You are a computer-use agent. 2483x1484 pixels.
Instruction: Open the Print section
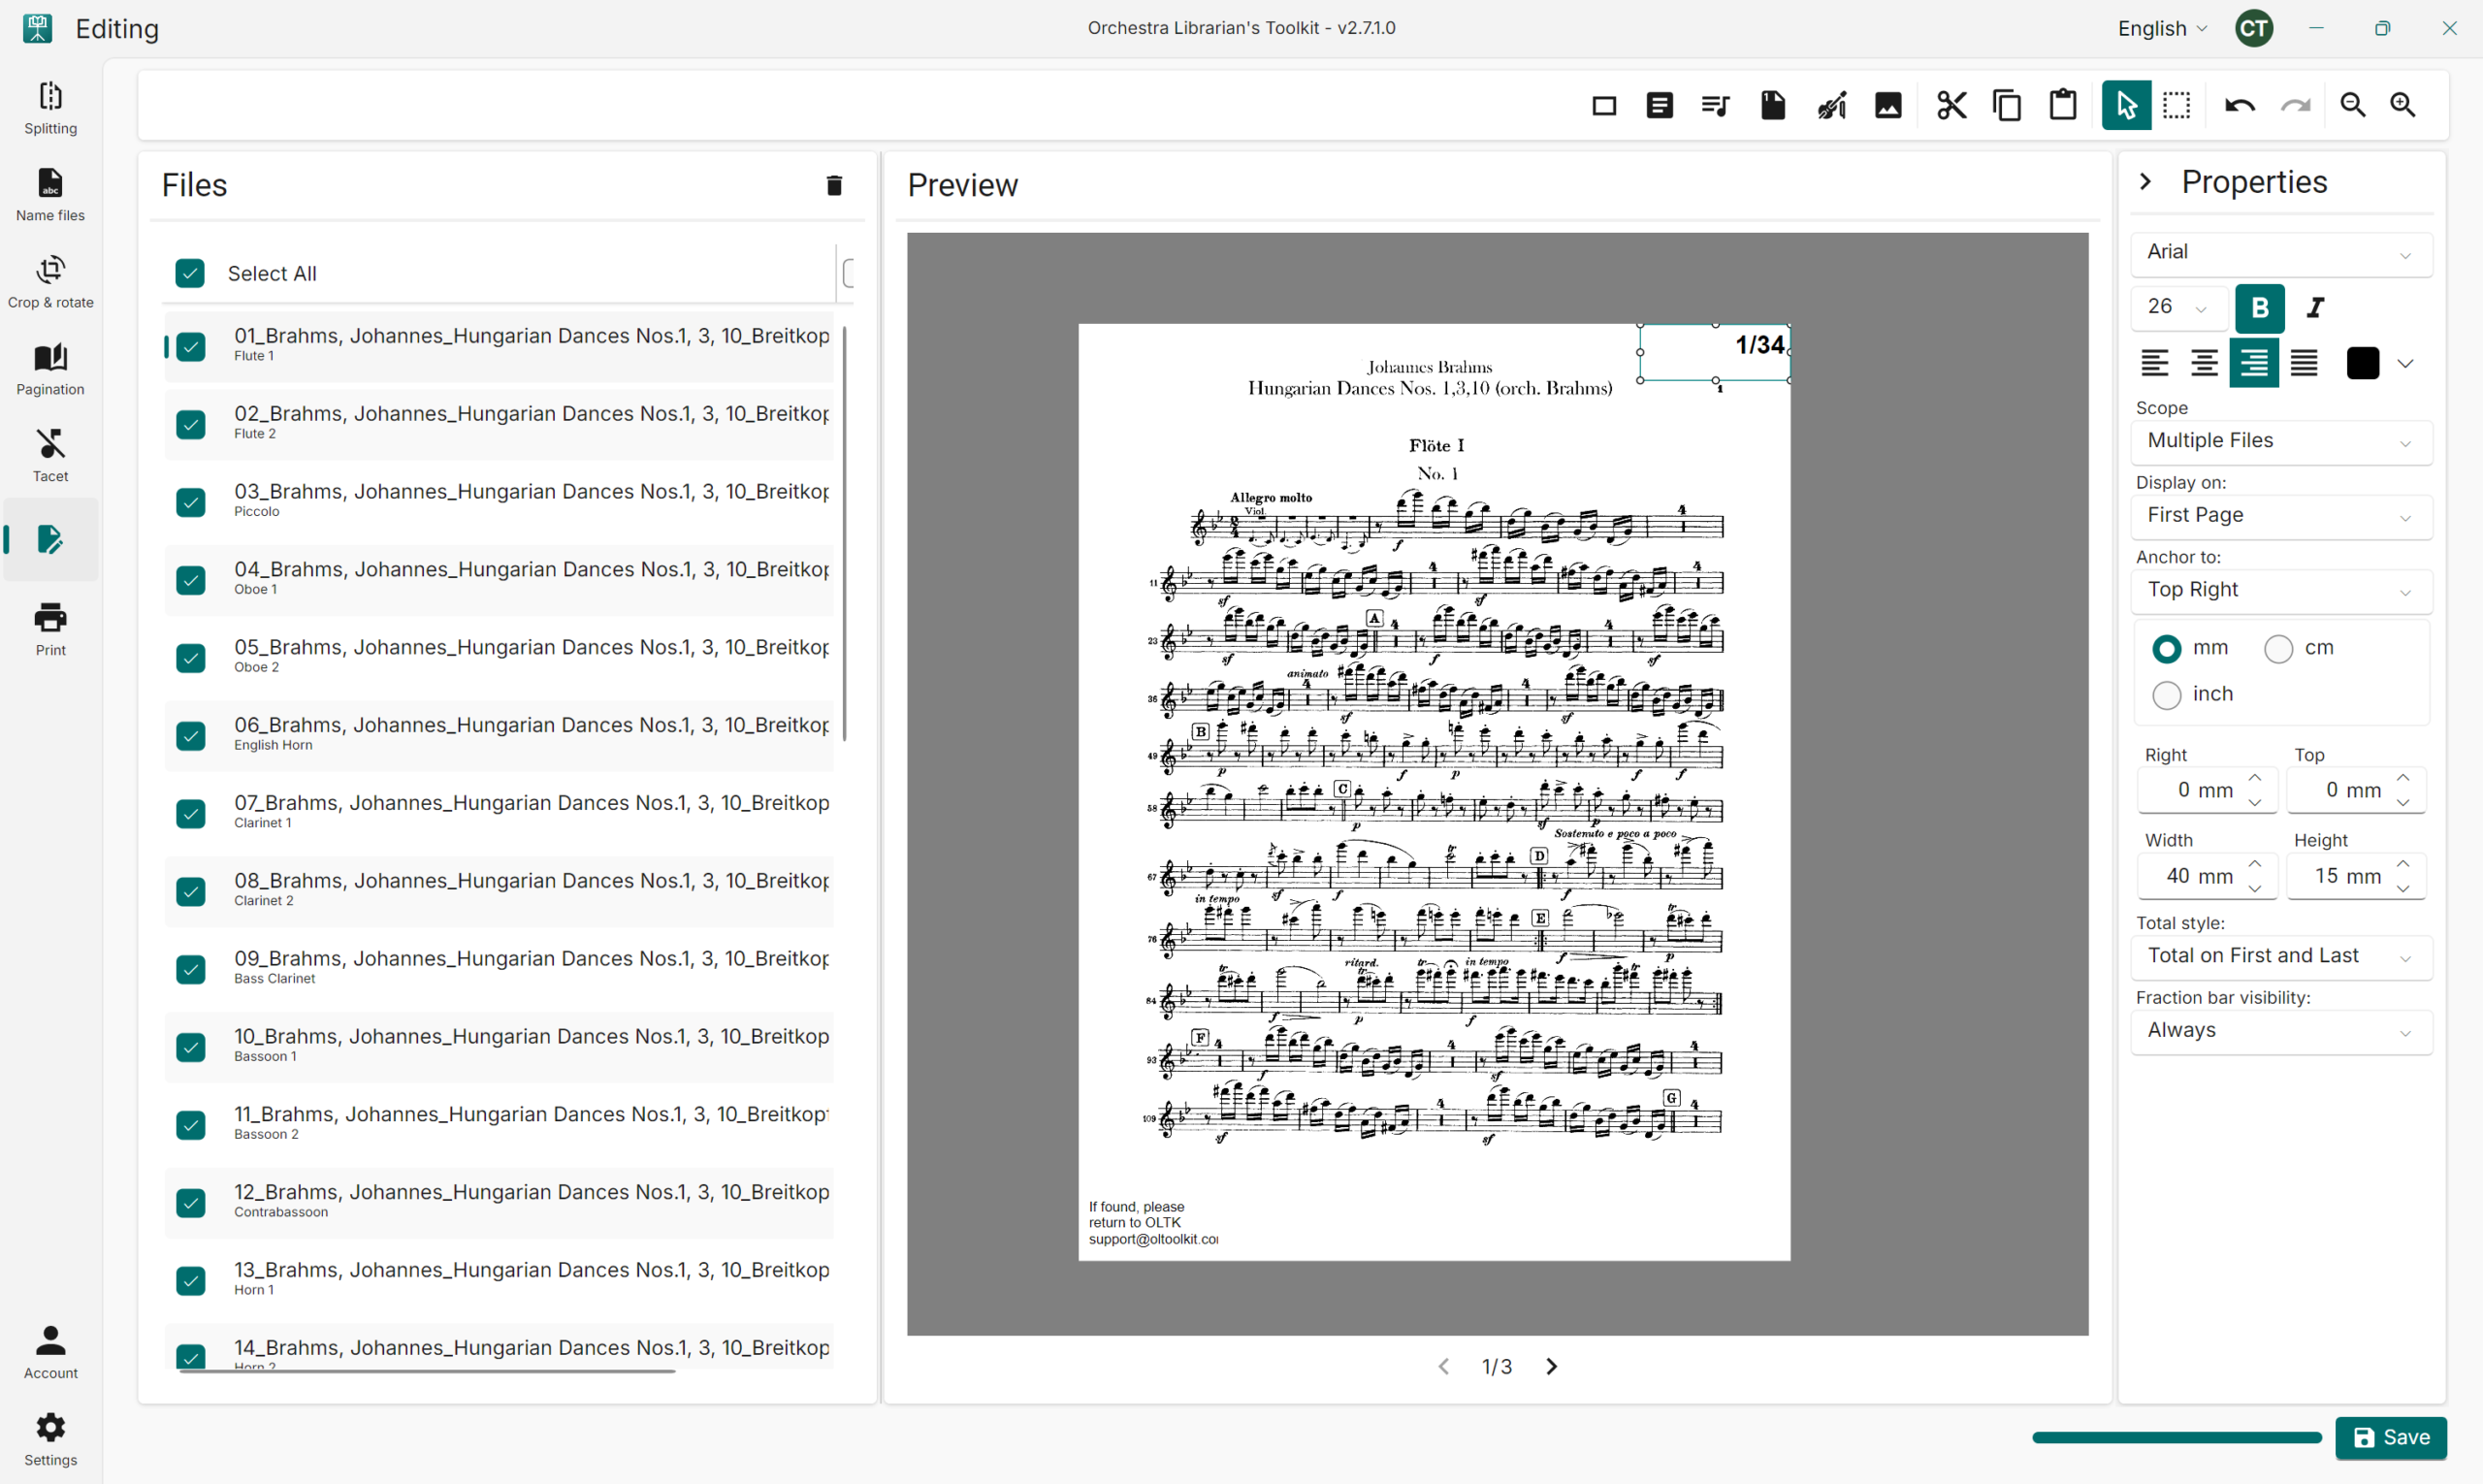pyautogui.click(x=50, y=630)
